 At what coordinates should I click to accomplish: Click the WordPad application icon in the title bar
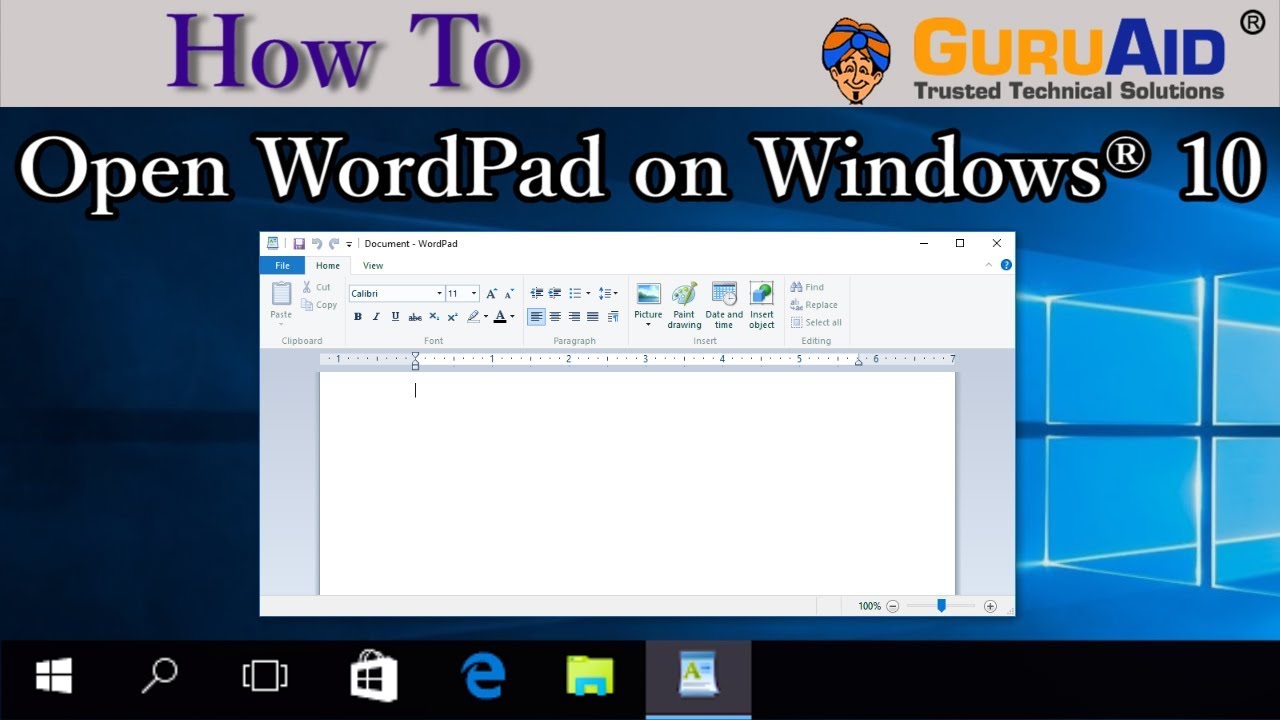273,243
